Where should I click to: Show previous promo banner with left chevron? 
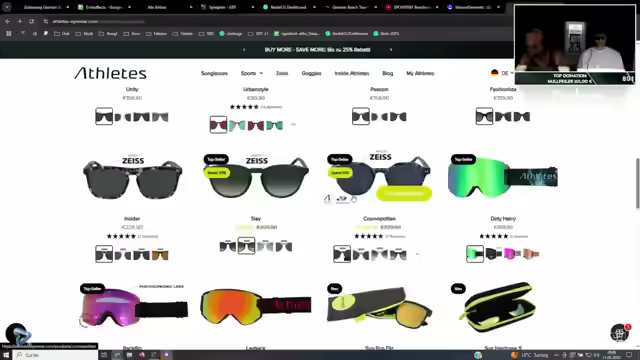(244, 50)
